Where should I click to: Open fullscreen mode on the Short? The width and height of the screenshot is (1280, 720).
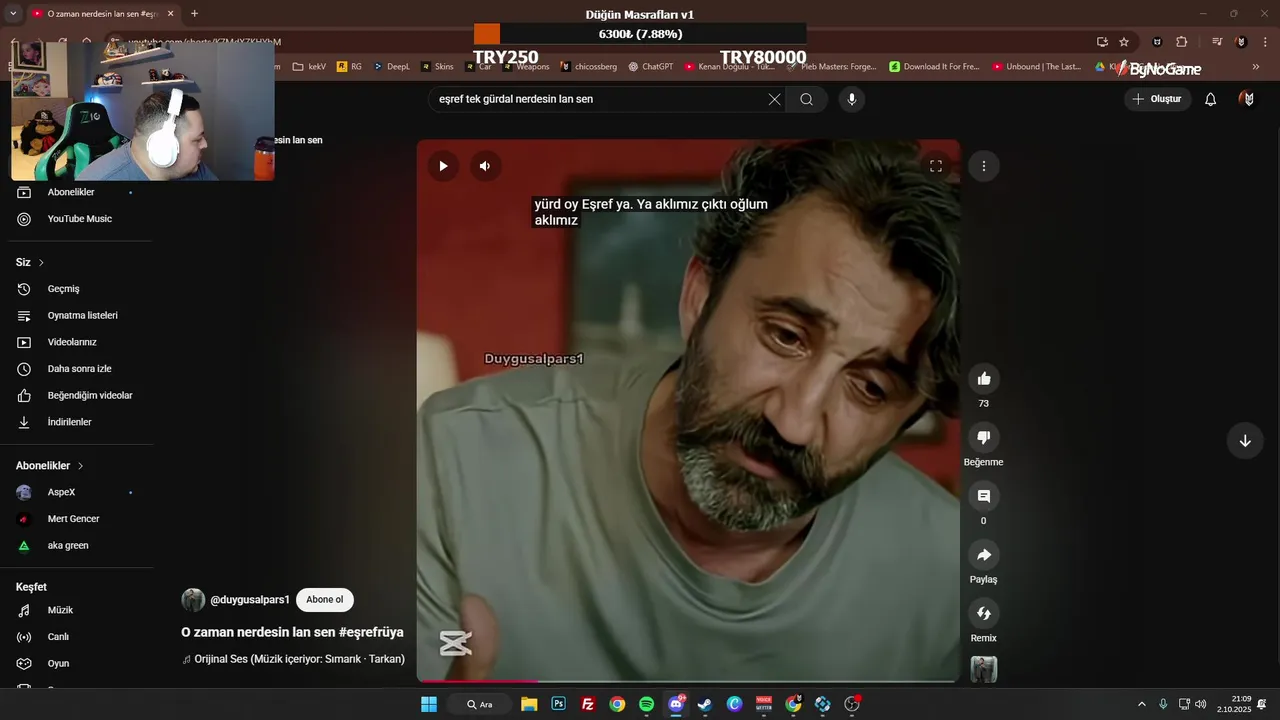click(936, 166)
